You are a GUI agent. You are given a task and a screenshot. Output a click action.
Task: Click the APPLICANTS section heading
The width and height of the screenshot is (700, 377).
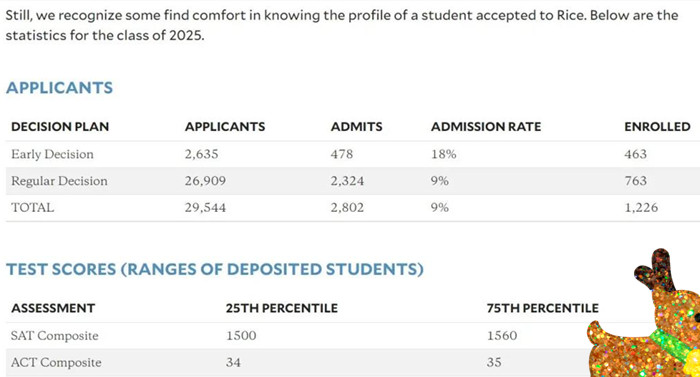pos(59,88)
